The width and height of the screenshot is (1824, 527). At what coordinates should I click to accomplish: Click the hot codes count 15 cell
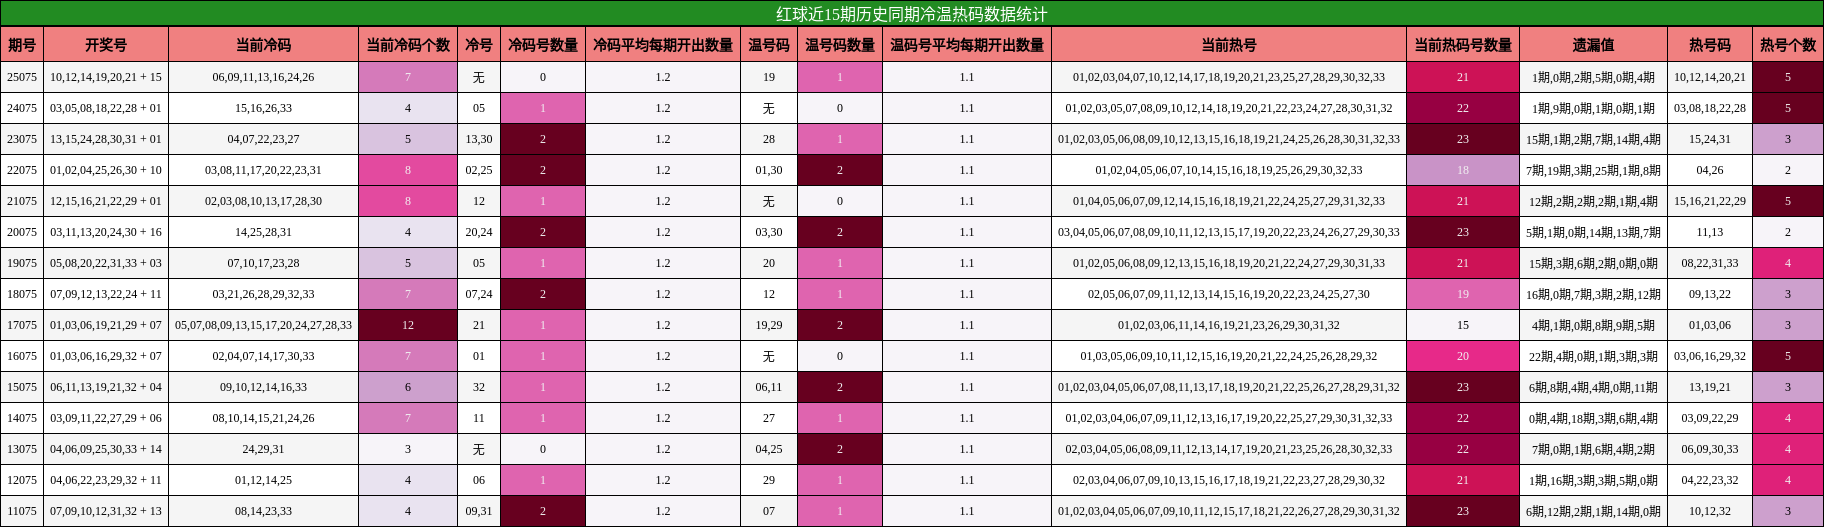click(x=1463, y=325)
